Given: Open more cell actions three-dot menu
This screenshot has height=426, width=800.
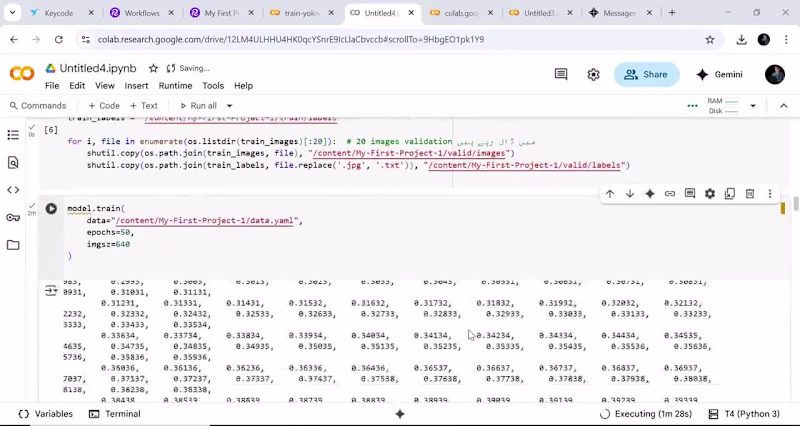Looking at the screenshot, I should point(769,194).
